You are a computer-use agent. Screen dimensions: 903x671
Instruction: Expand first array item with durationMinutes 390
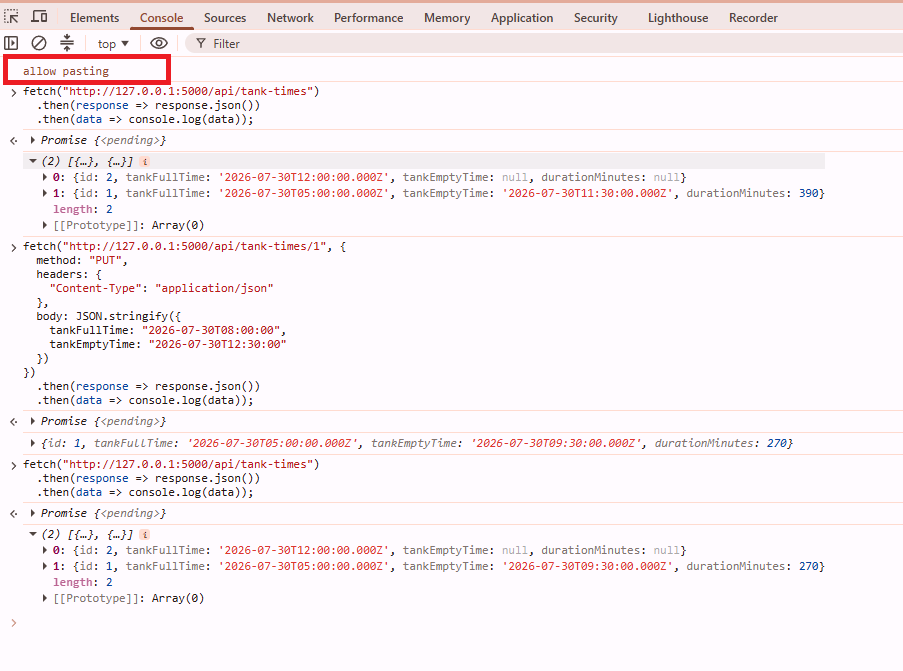click(45, 194)
